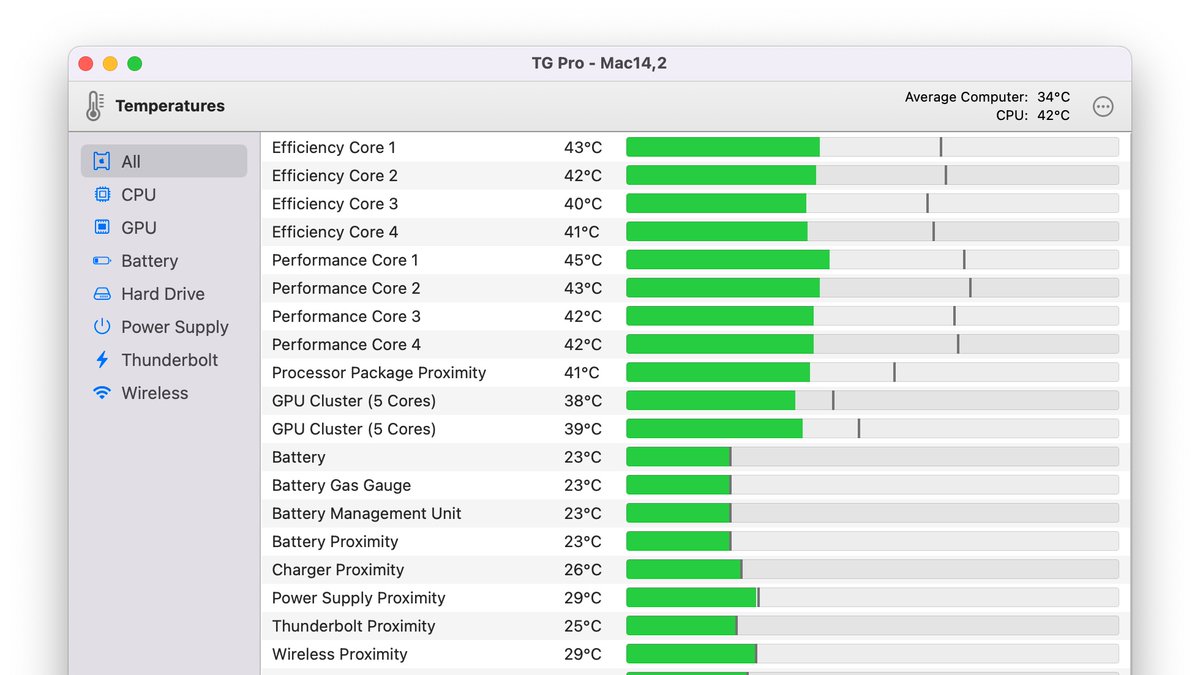Show the Battery sensors category
1200x675 pixels.
click(x=150, y=261)
